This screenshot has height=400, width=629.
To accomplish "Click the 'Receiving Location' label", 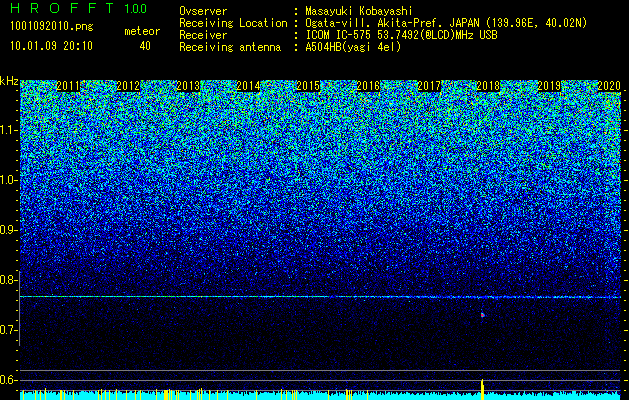I will click(233, 23).
